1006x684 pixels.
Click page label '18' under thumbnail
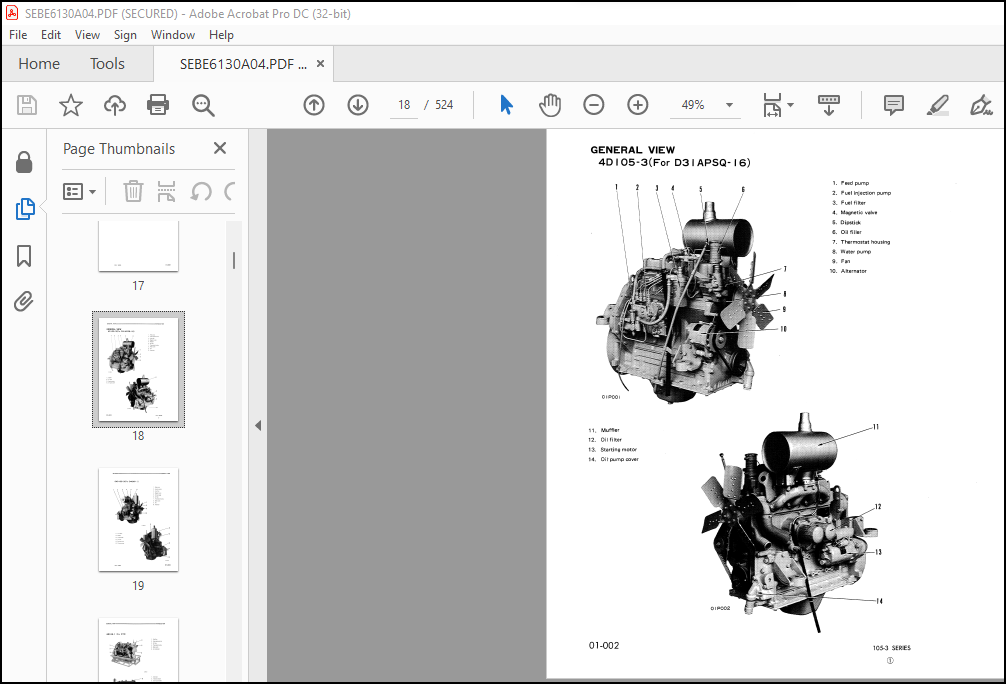click(x=138, y=436)
